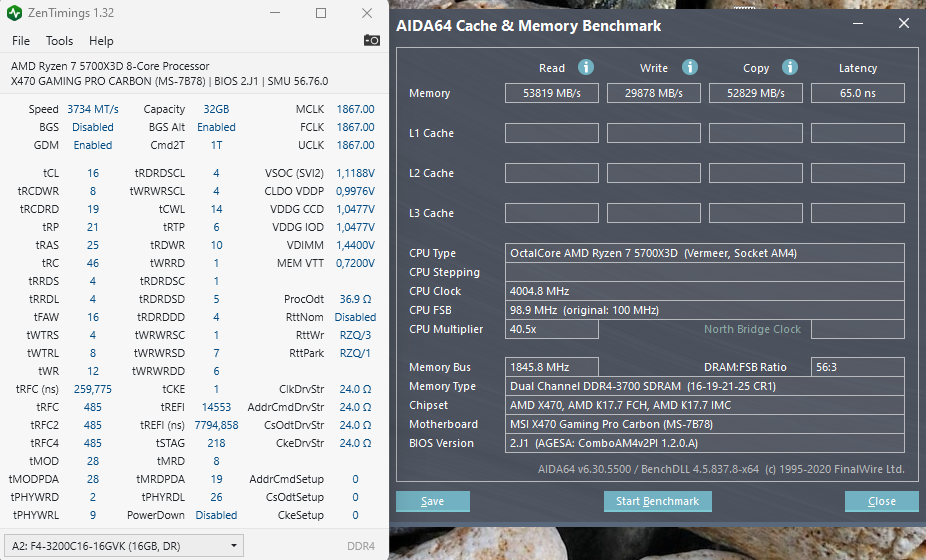Click the GDM value Enabled
Image resolution: width=926 pixels, height=560 pixels.
(x=93, y=145)
